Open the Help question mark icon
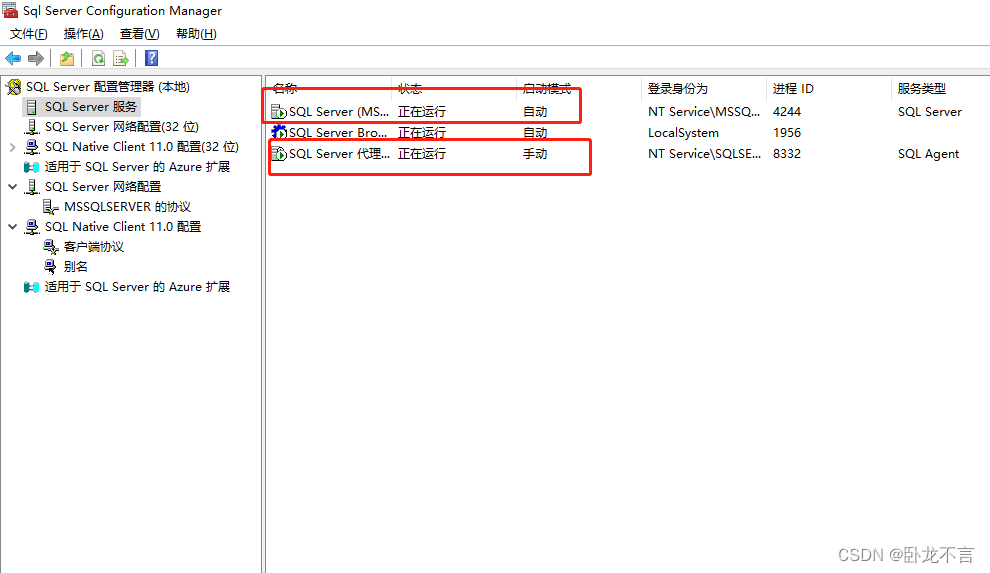Screen dimensions: 990x573 (x=152, y=58)
